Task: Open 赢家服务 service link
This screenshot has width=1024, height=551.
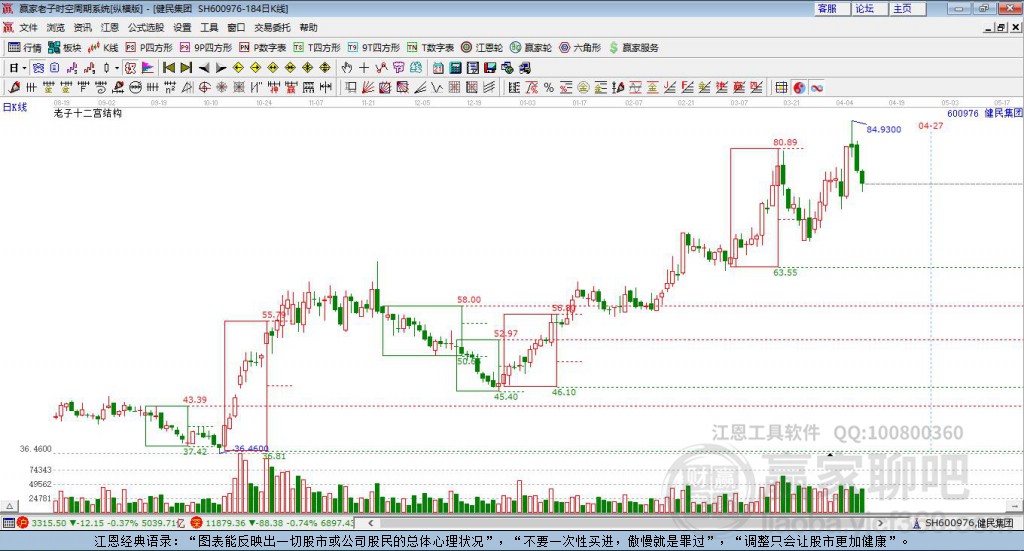Action: tap(633, 48)
